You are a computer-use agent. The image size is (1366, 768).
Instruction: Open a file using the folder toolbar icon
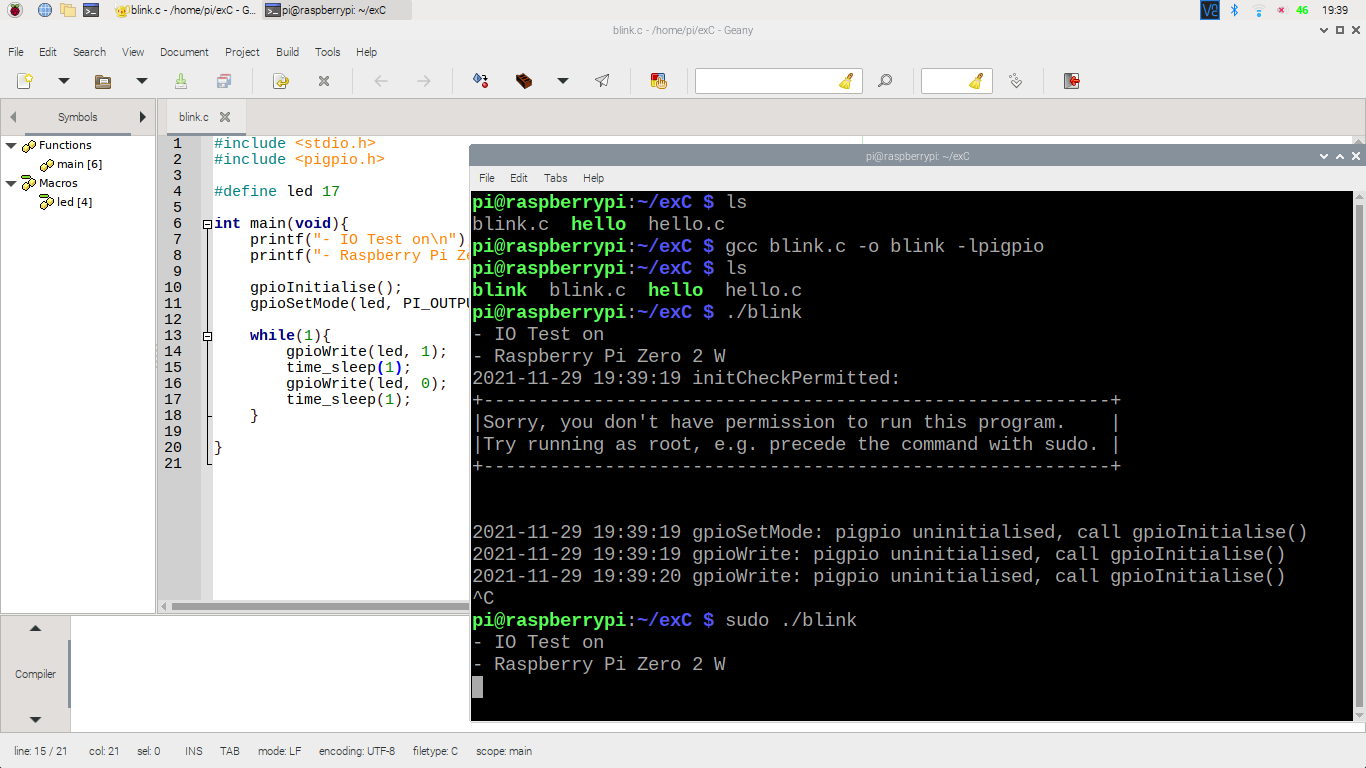point(103,81)
